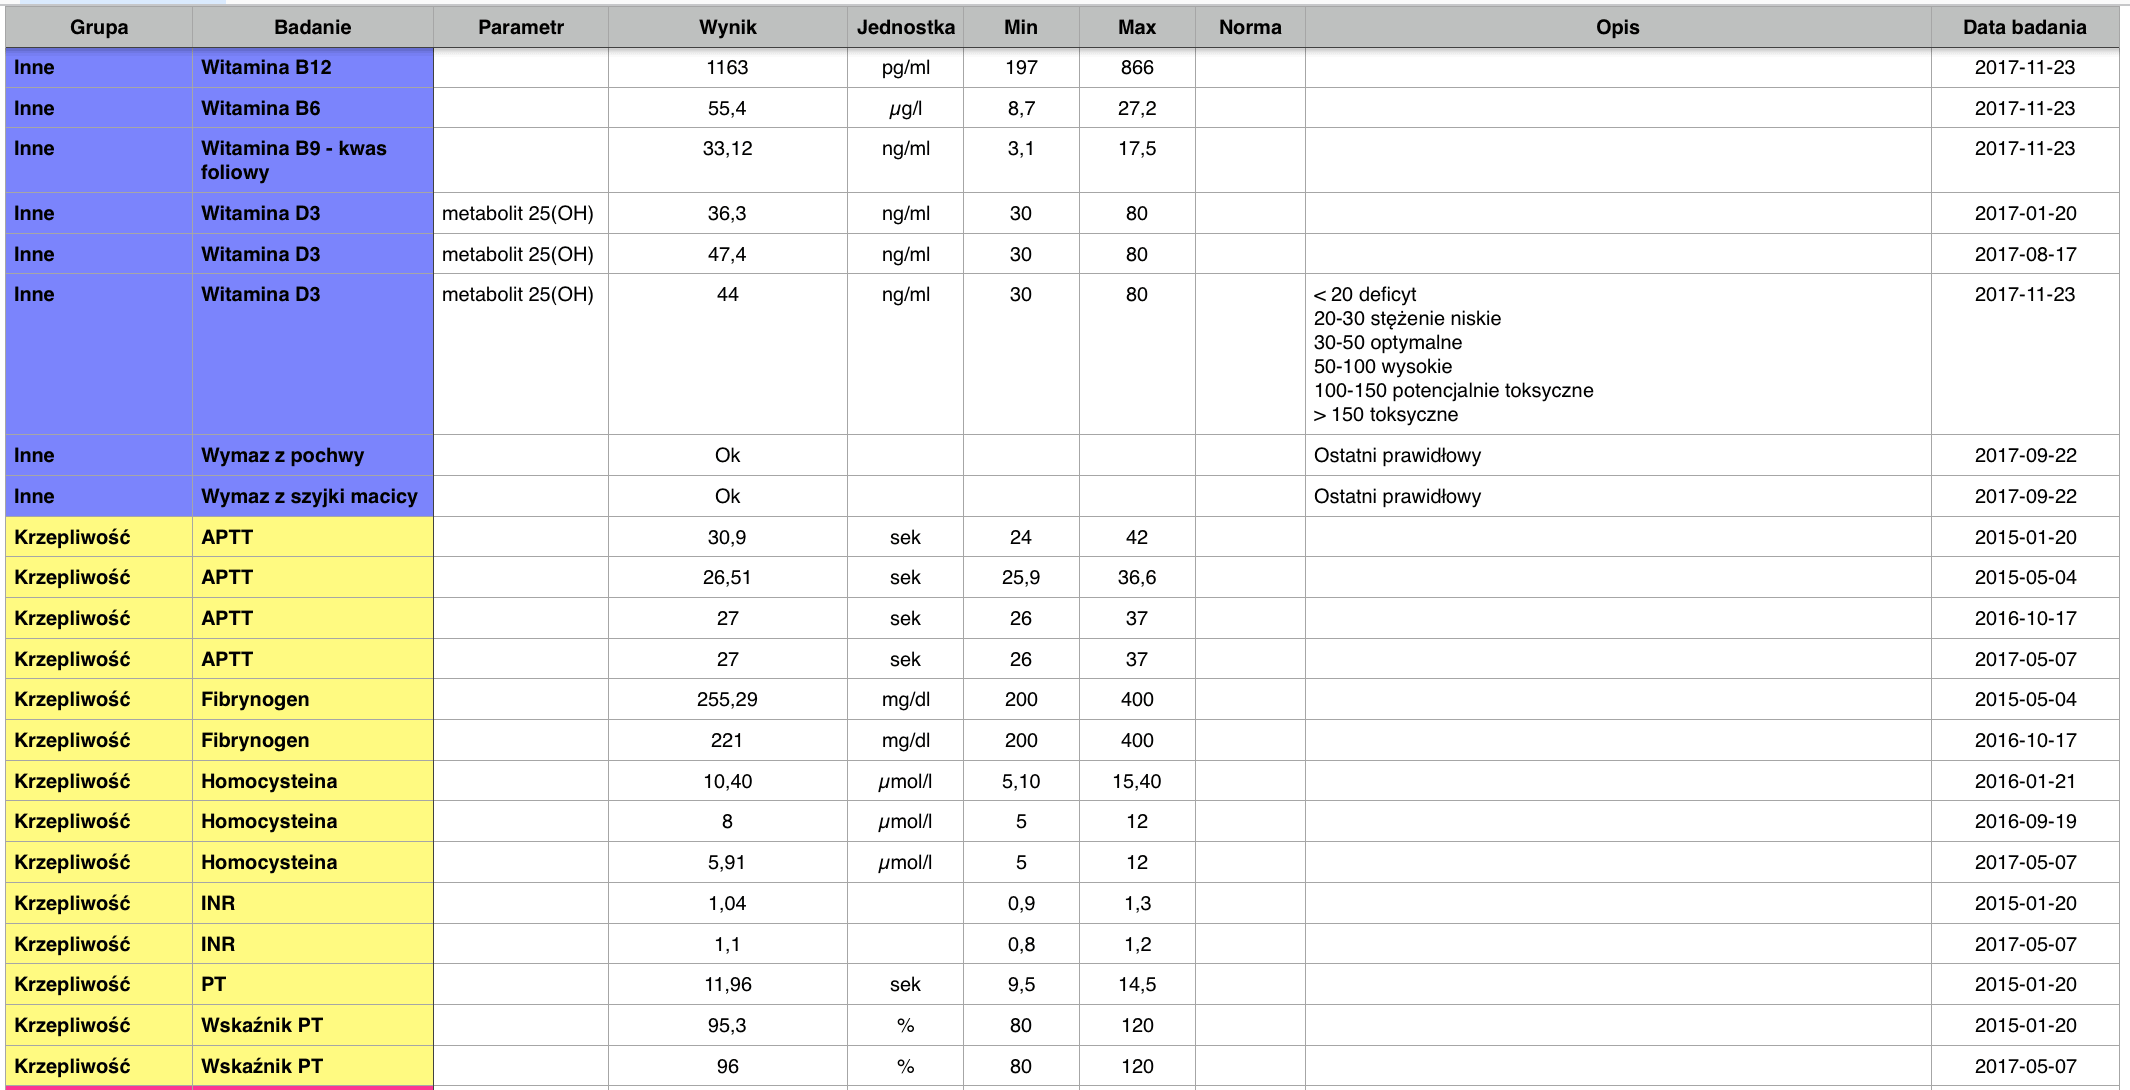This screenshot has width=2130, height=1090.
Task: Select the Fibrynogen result 255,29 cell
Action: point(728,699)
